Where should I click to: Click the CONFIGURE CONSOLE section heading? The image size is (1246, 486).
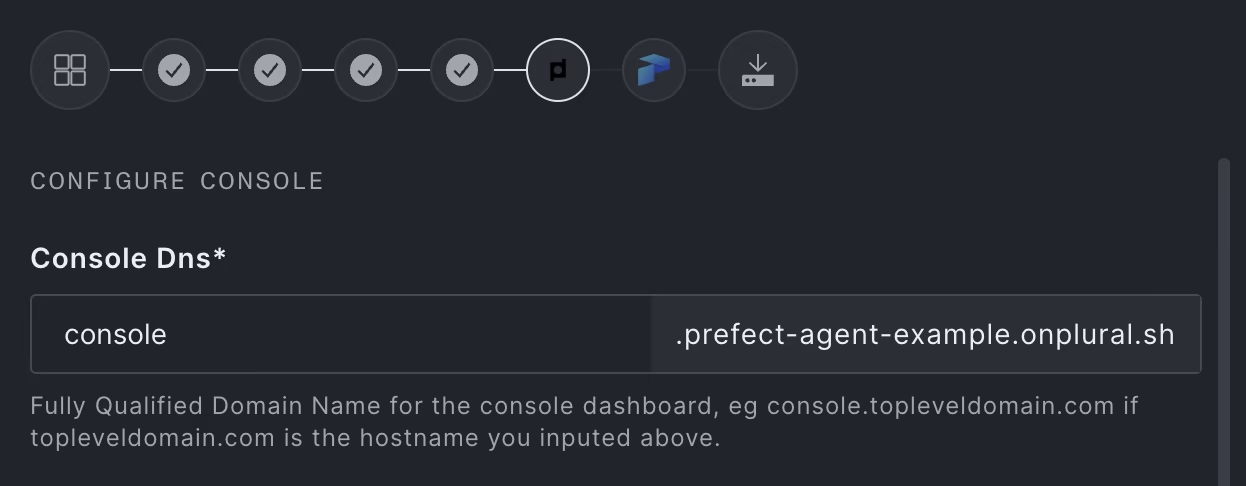coord(177,181)
